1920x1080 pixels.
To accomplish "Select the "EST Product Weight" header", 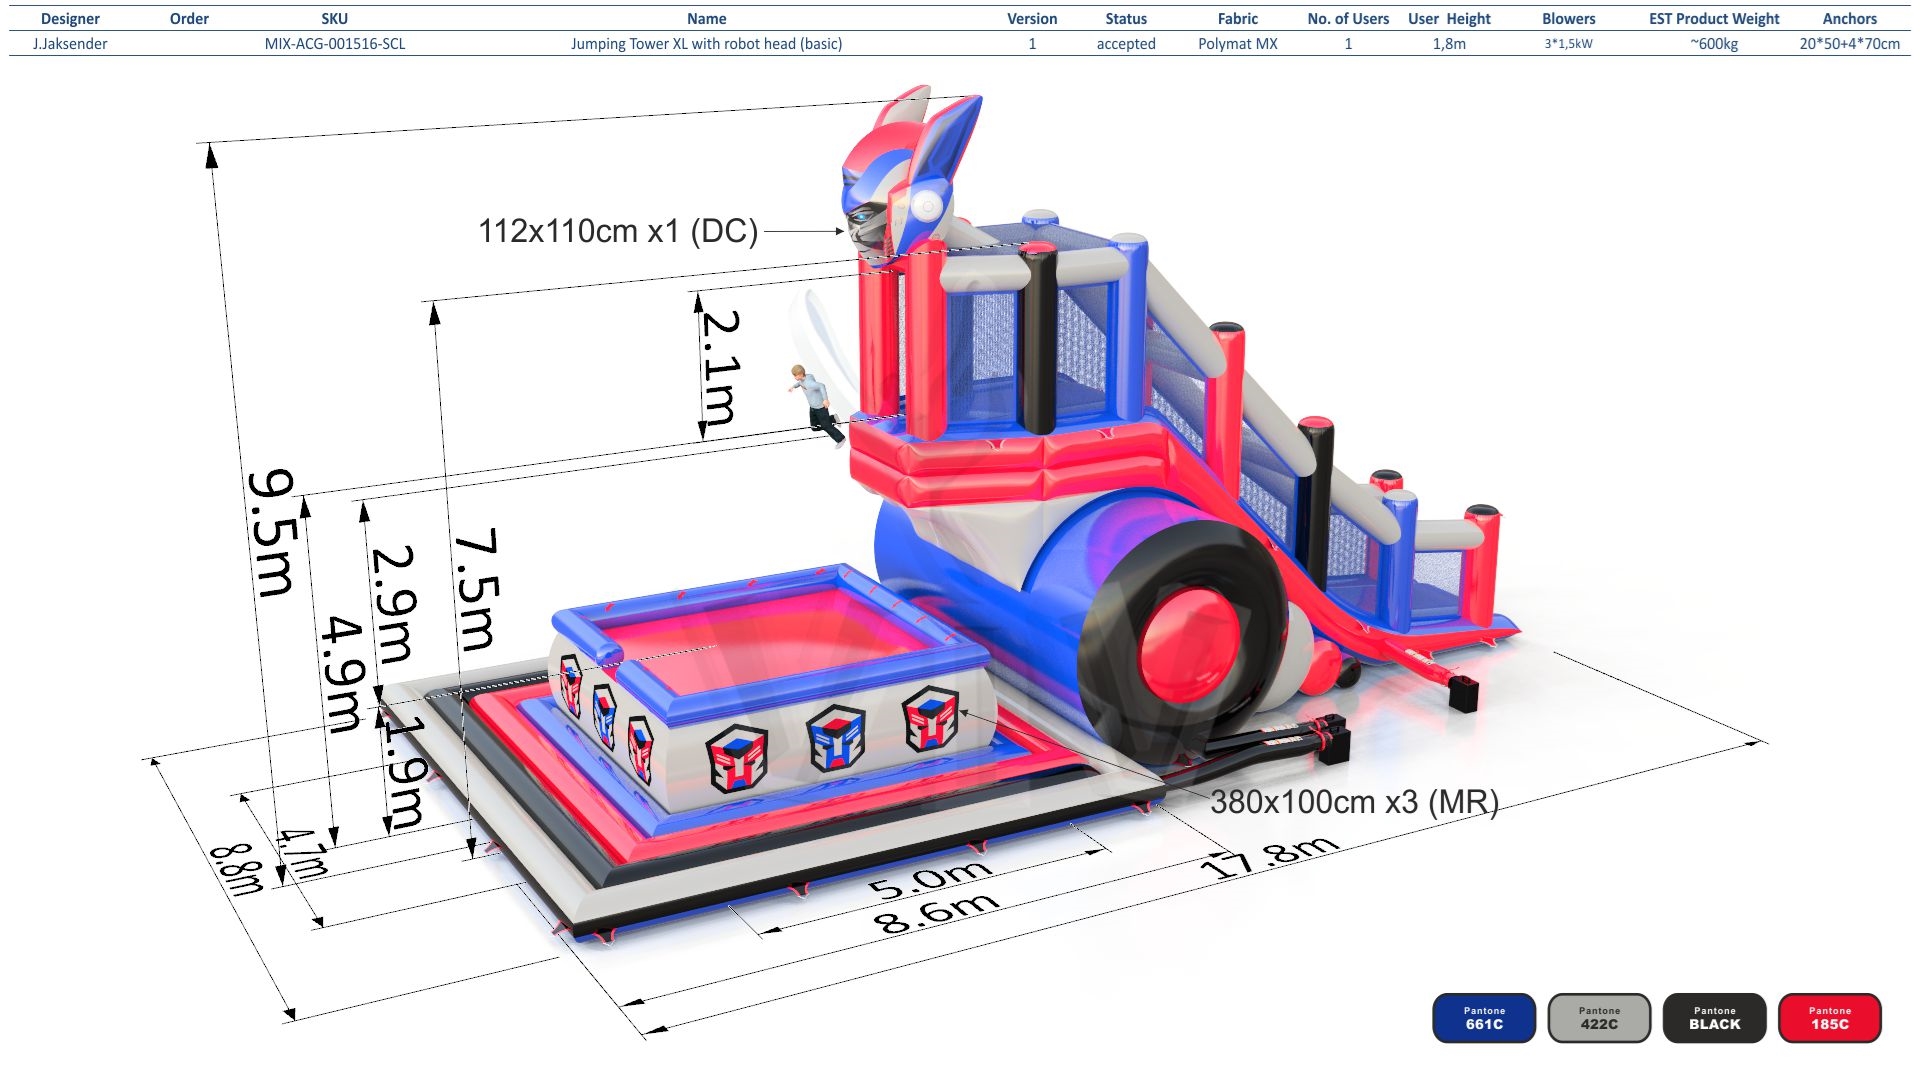I will pos(1714,19).
